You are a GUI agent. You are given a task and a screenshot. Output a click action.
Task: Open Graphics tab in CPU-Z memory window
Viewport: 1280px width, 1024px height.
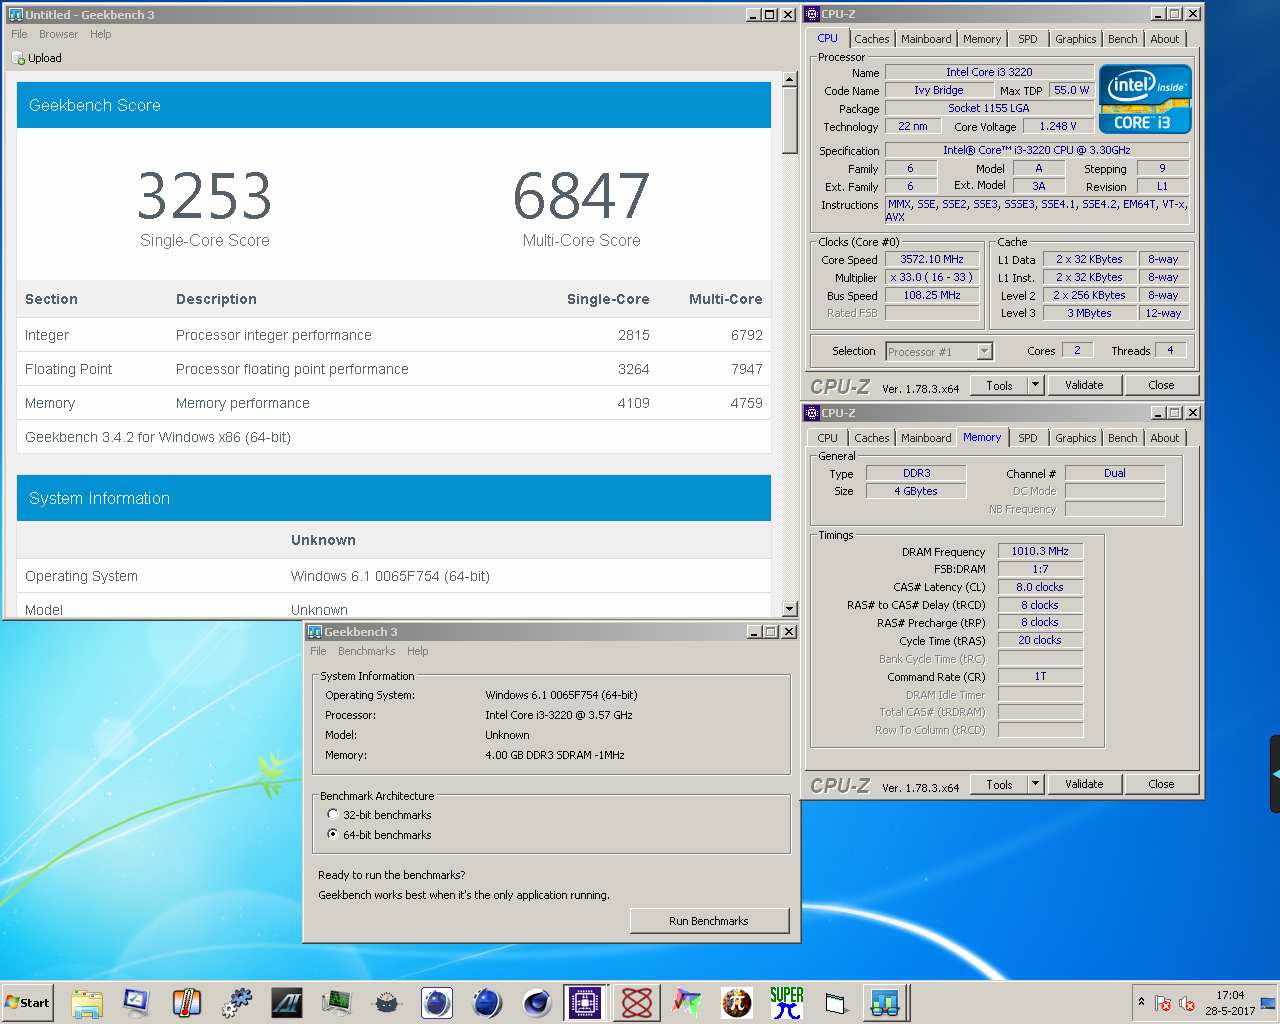1075,438
